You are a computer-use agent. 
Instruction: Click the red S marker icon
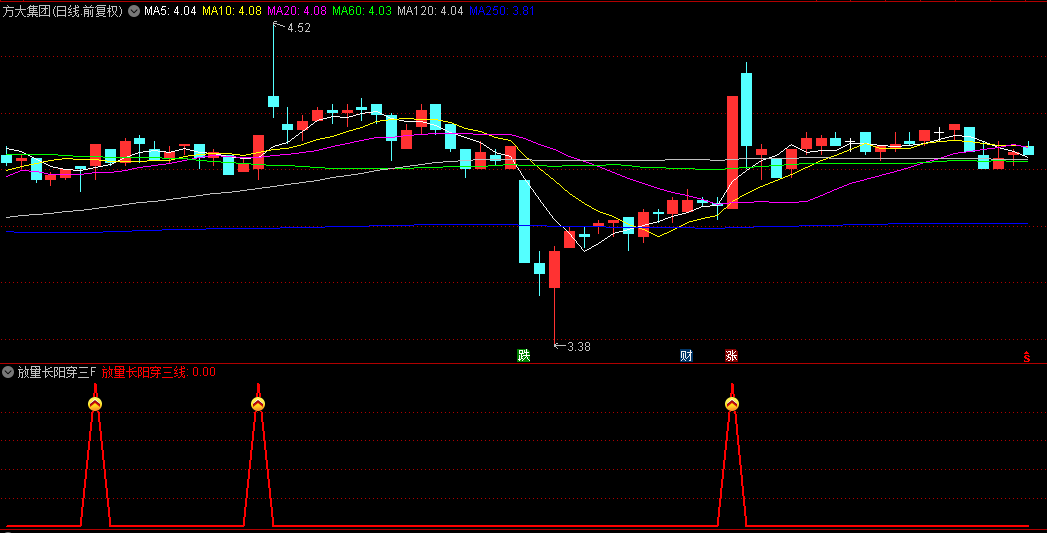click(1027, 357)
